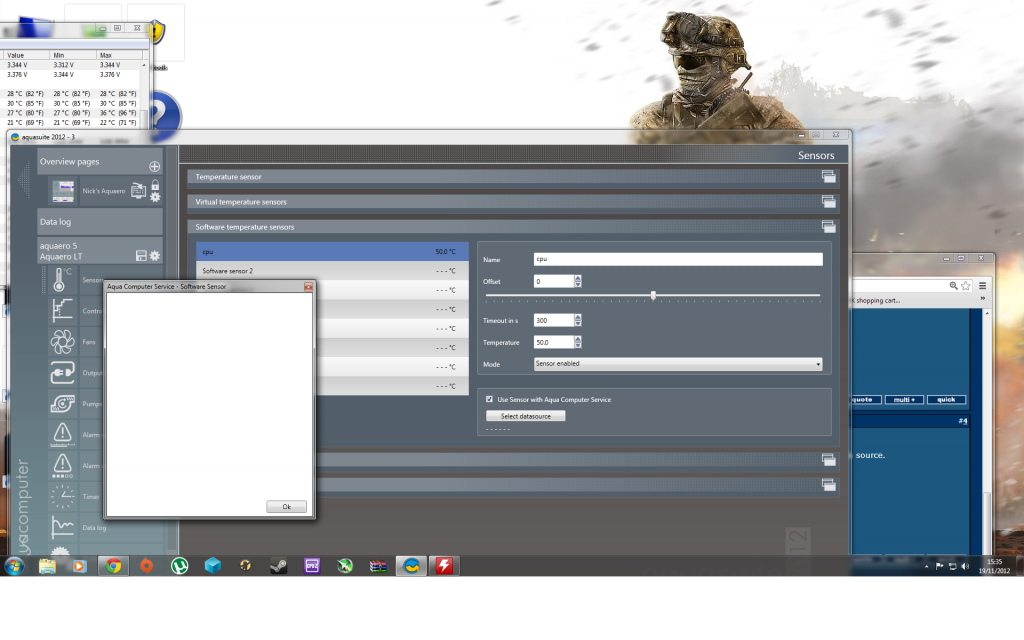Viewport: 1024px width, 640px height.
Task: Untick Use Sensor with Aqua Computer Service
Action: [489, 399]
